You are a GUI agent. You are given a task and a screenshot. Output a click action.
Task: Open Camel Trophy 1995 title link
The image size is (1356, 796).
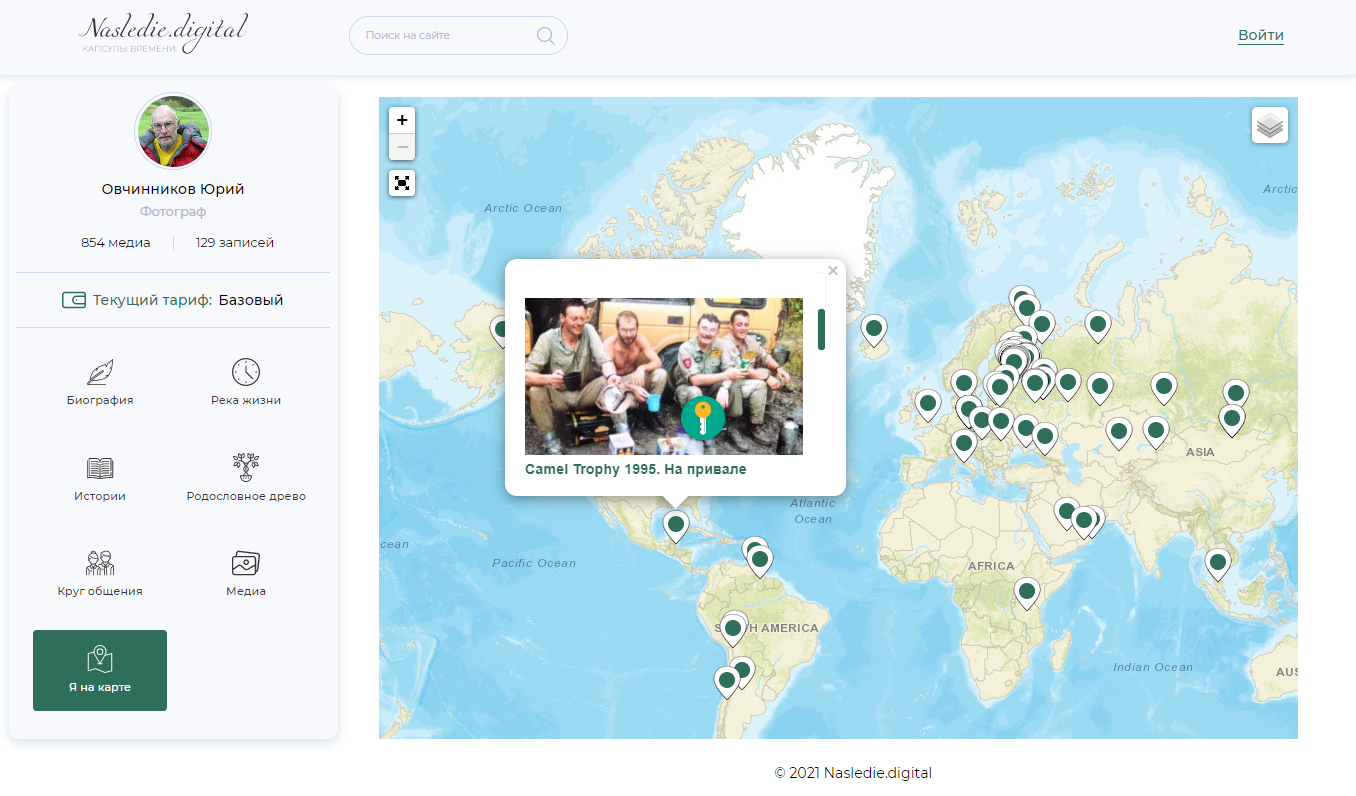pos(636,469)
